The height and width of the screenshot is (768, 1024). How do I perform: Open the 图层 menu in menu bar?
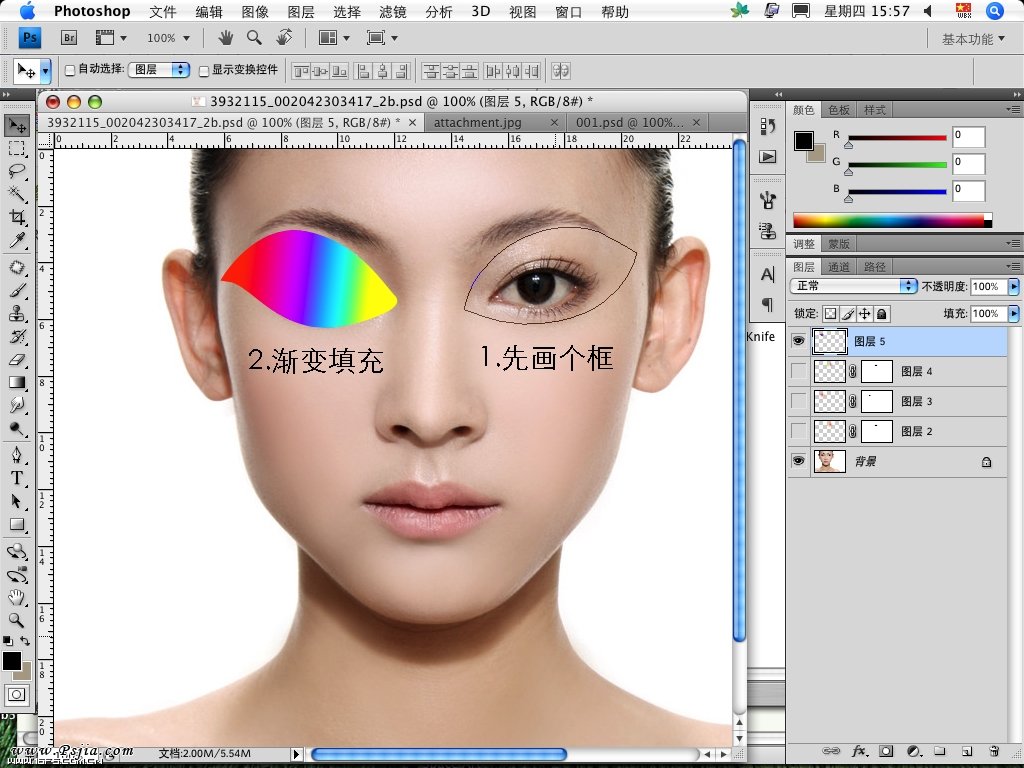[300, 11]
